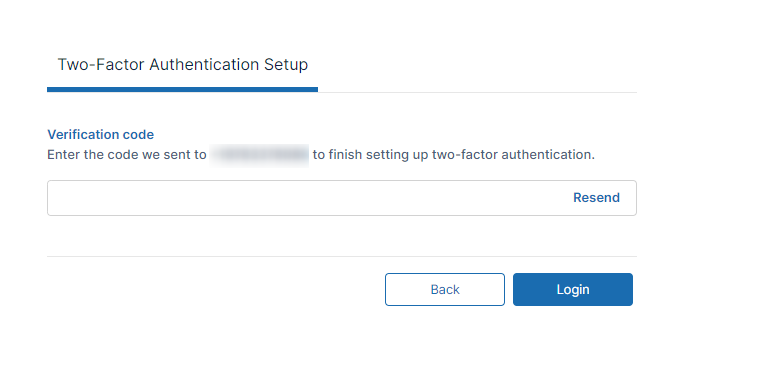This screenshot has width=761, height=389.
Task: Click the left edge of the verification input
Action: pos(51,198)
